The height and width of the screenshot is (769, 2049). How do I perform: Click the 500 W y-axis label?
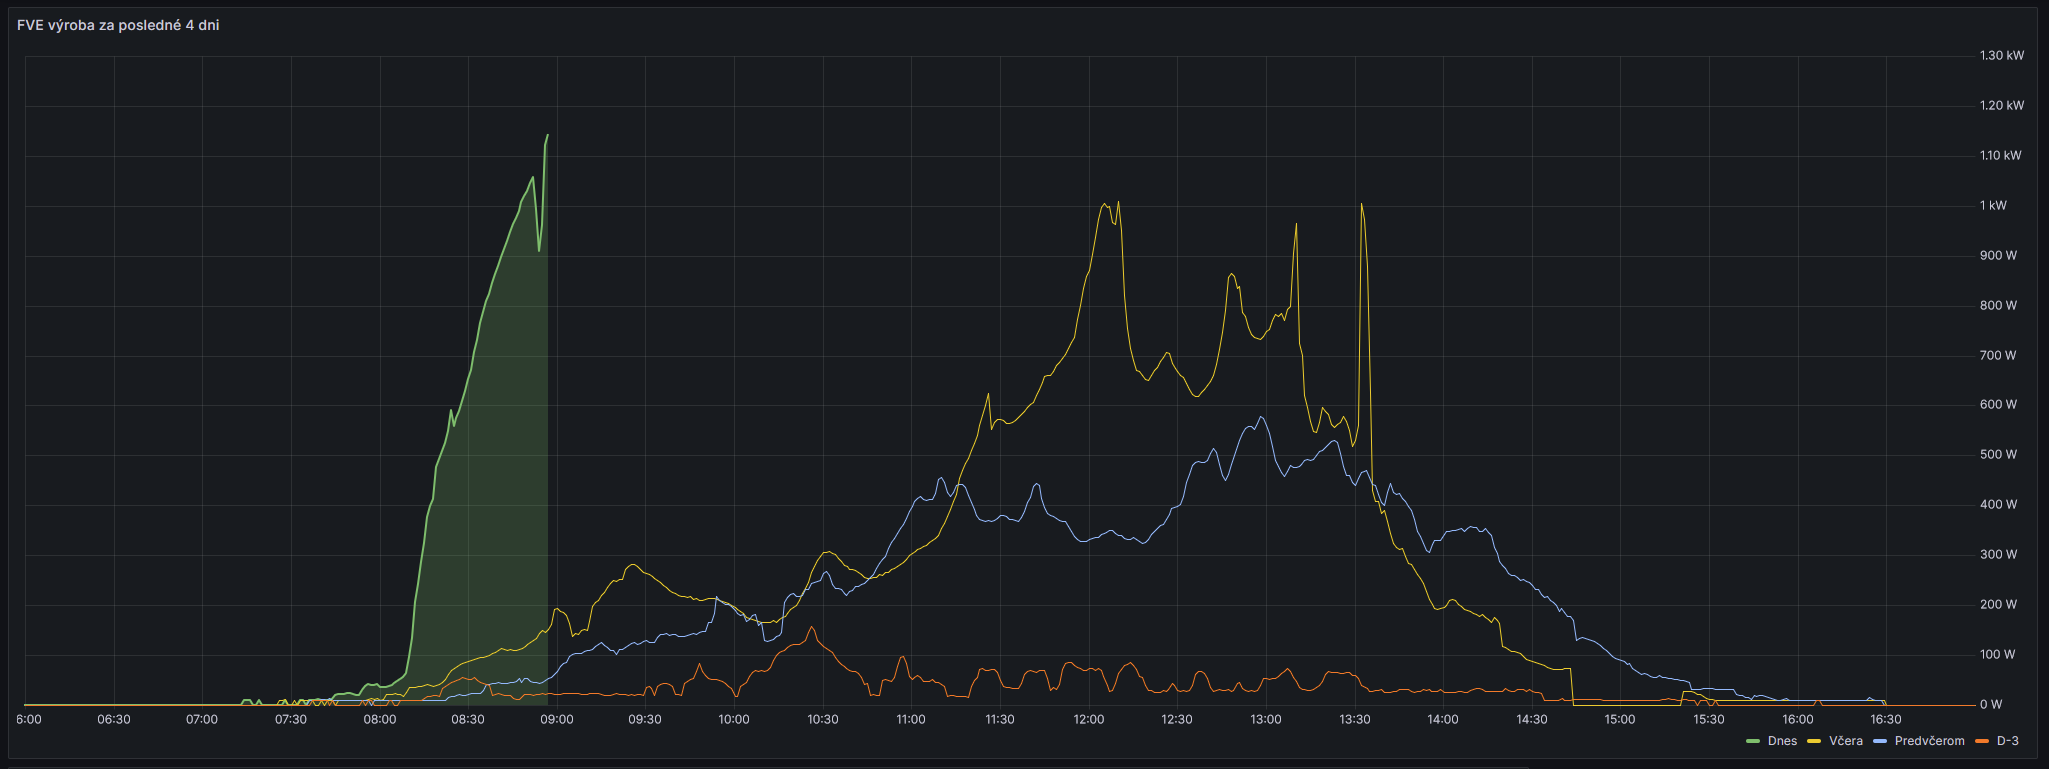[x=1998, y=455]
